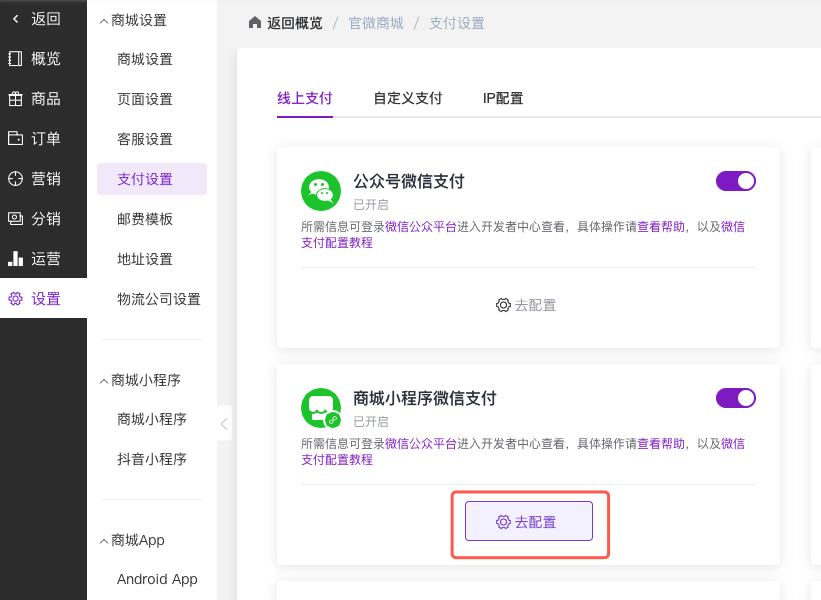The width and height of the screenshot is (821, 600).
Task: Click 去配置 button for 商城小程序微信支付
Action: 528,521
